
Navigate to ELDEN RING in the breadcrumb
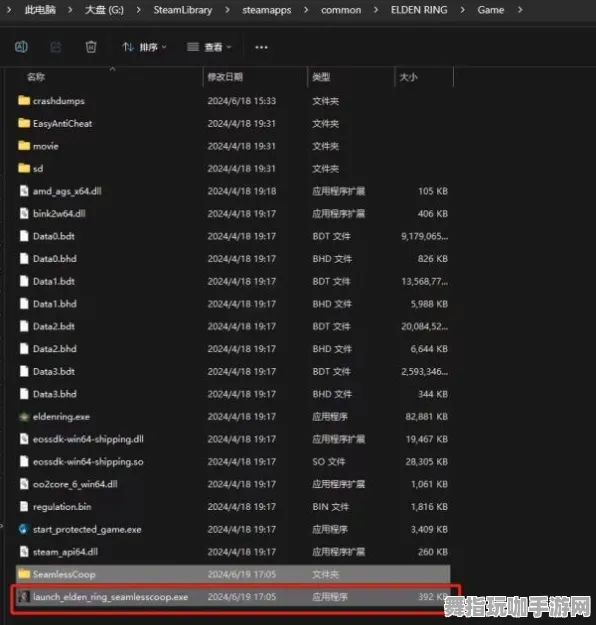click(x=419, y=10)
